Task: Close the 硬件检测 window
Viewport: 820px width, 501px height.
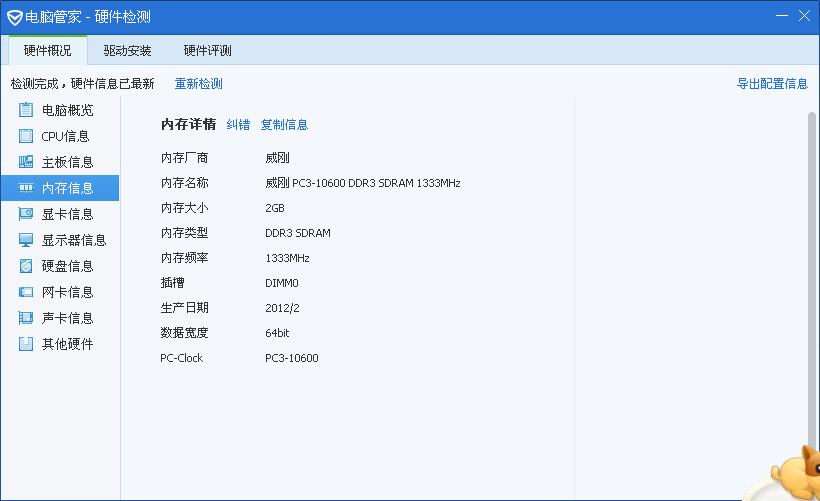Action: point(804,16)
